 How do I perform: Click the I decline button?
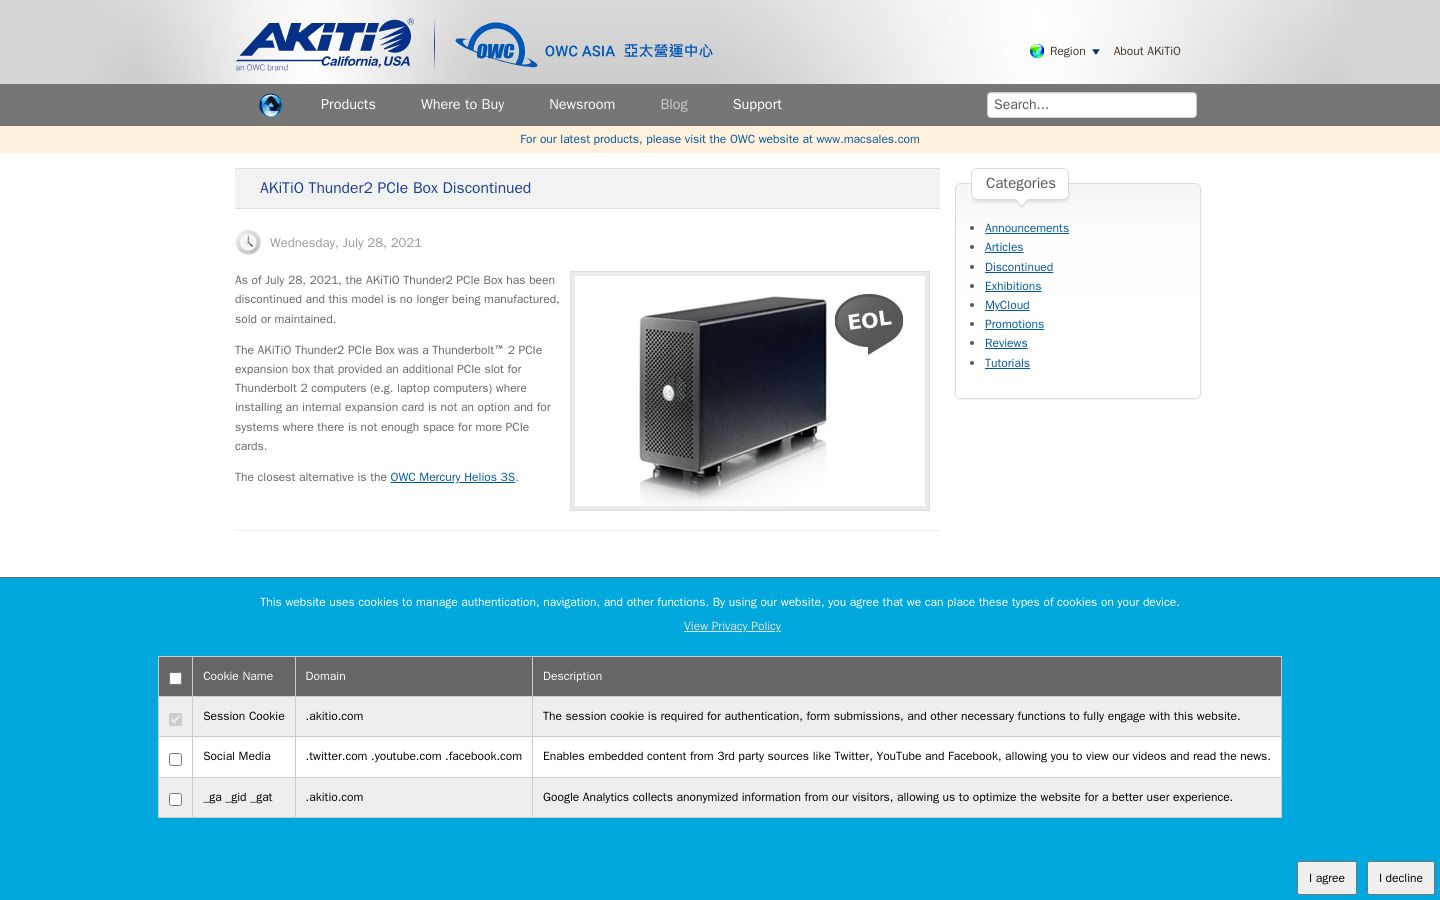tap(1401, 878)
